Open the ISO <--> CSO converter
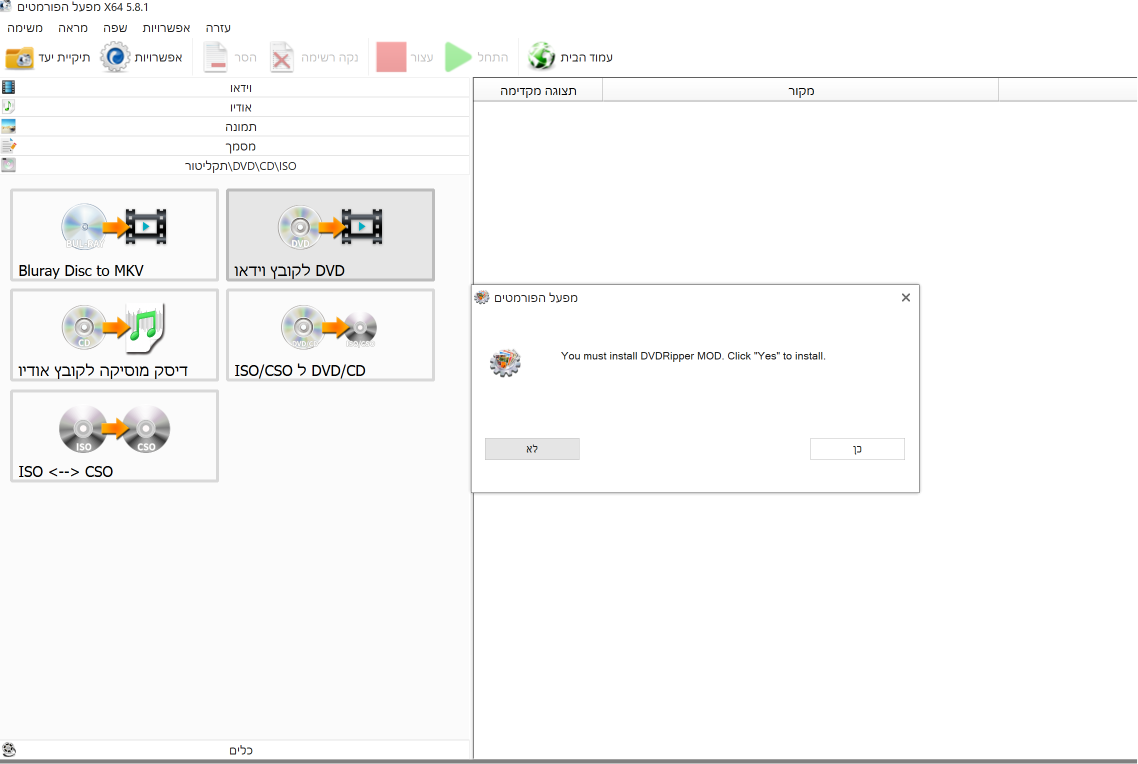1138x764 pixels. (x=115, y=436)
